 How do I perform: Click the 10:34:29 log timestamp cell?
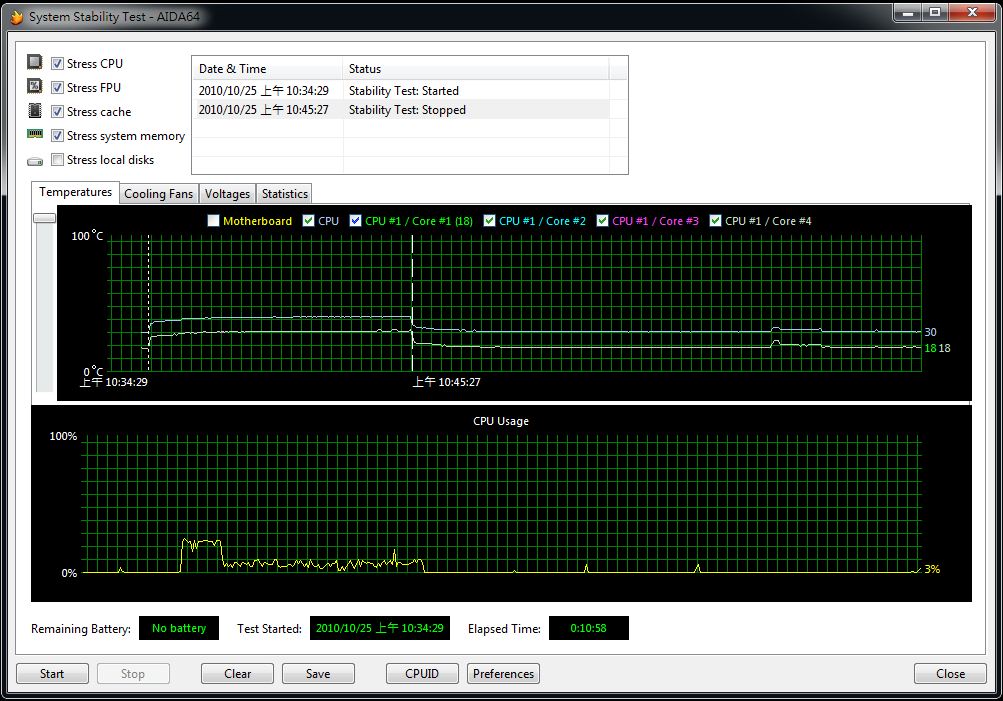[x=264, y=91]
